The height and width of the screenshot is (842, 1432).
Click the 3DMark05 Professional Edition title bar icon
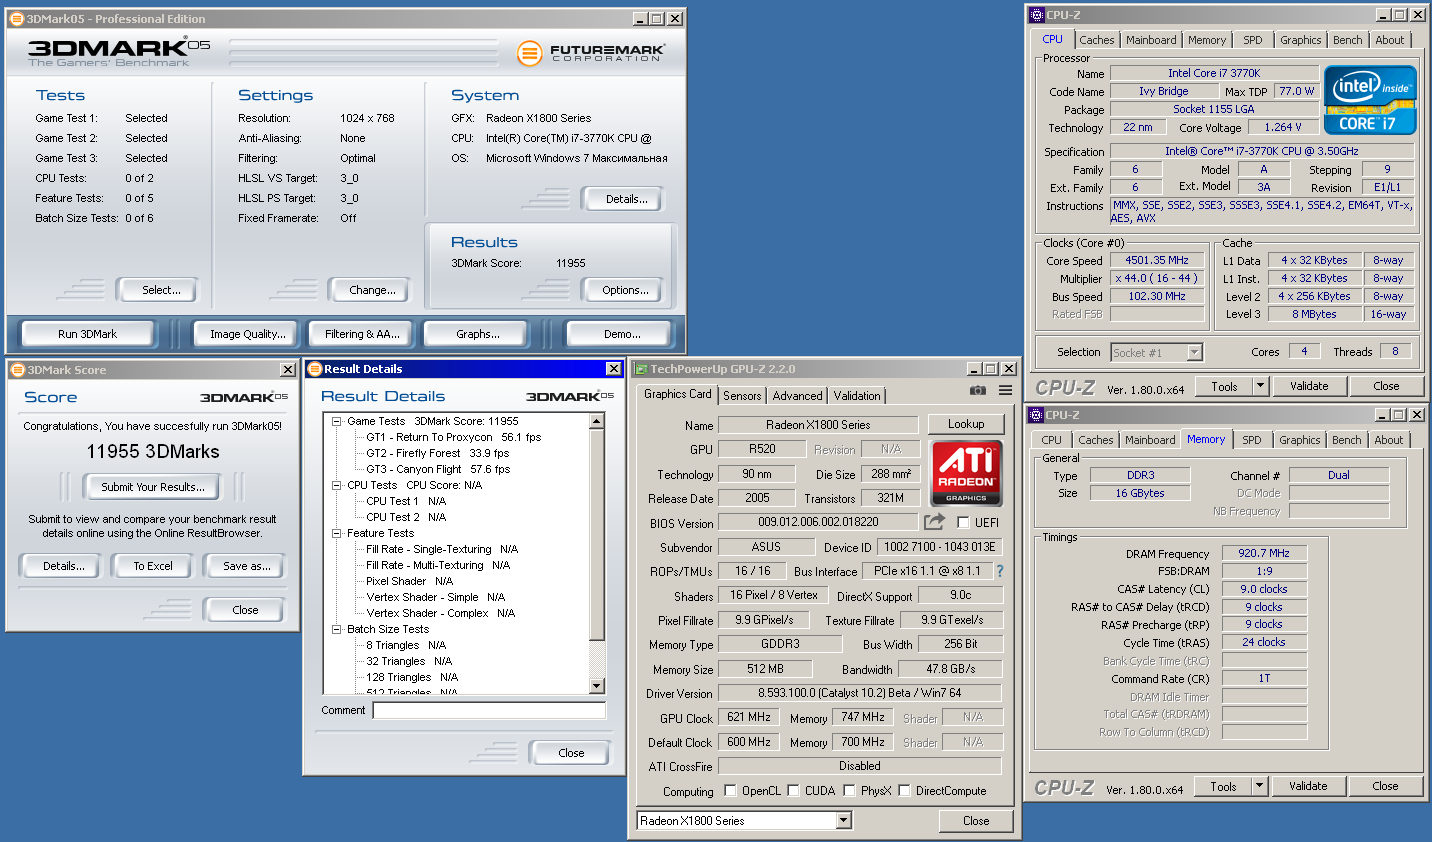click(x=17, y=18)
